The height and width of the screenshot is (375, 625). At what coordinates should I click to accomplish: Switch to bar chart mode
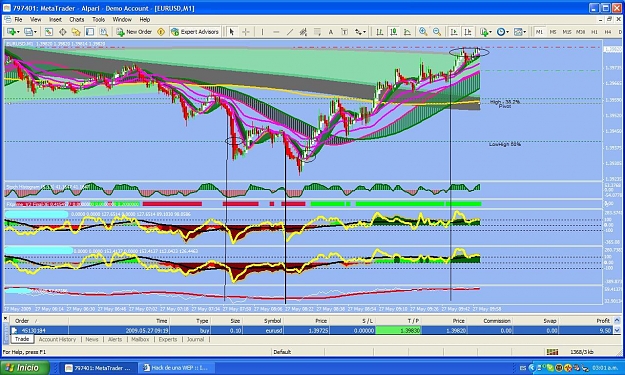pos(379,32)
